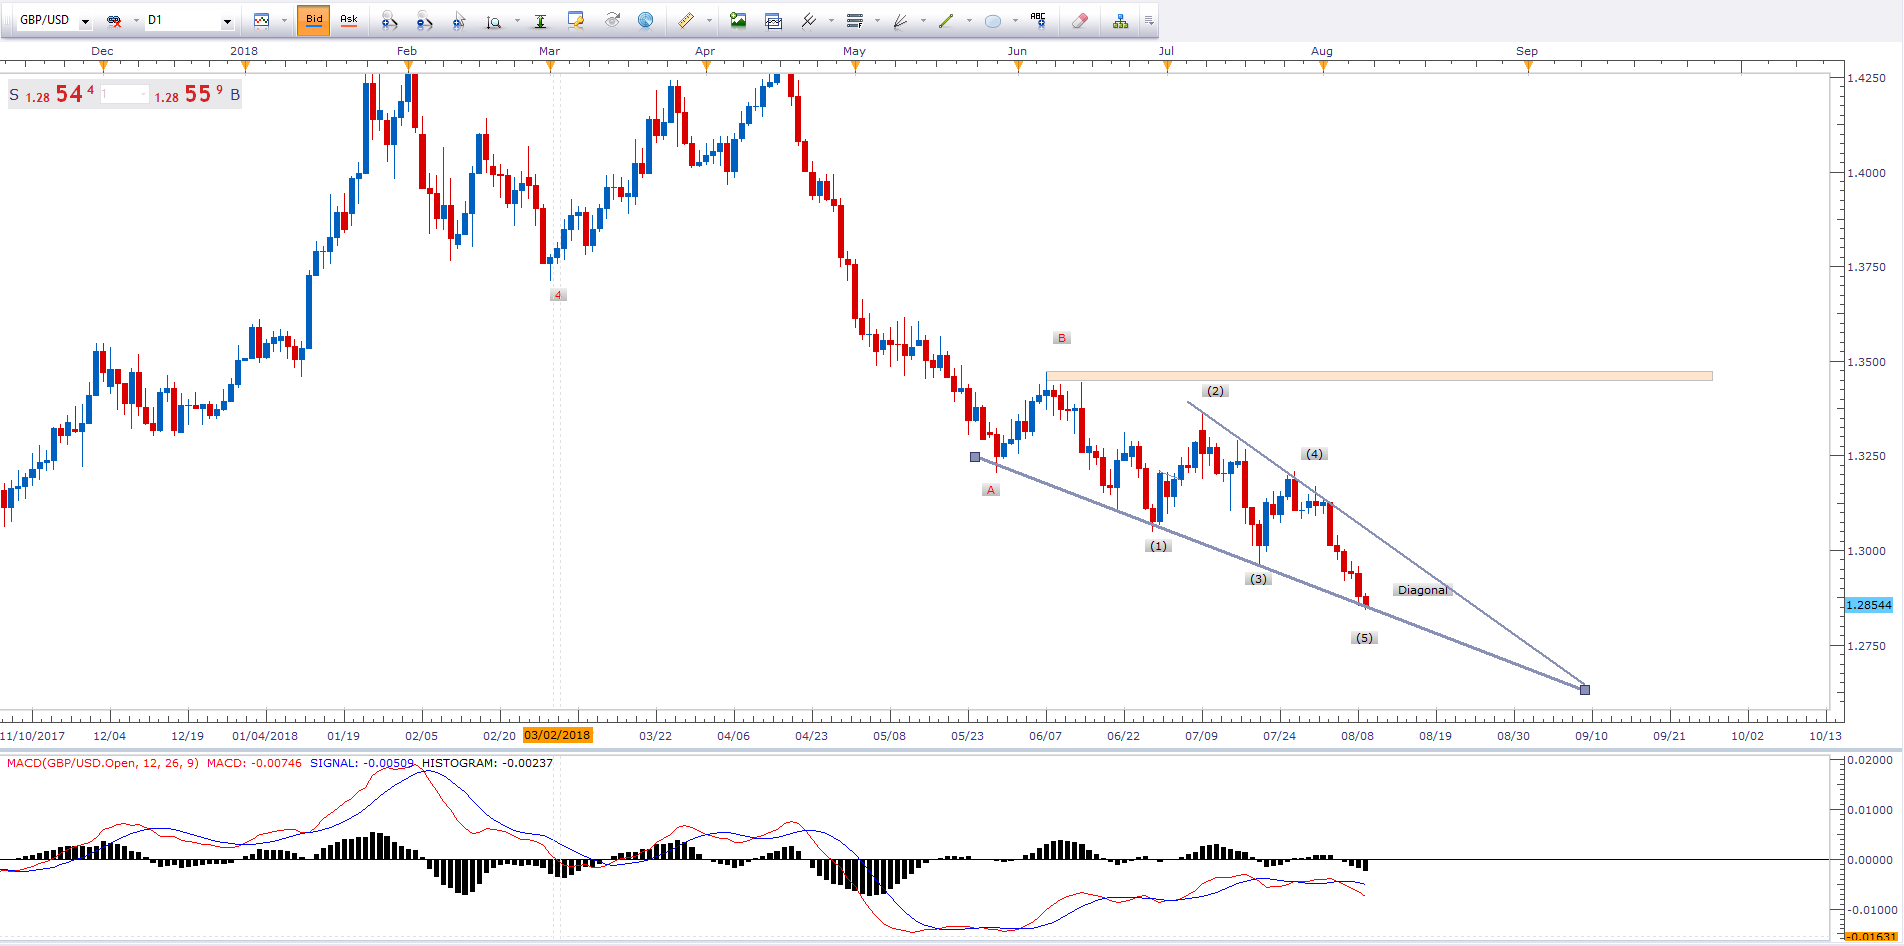Select the eraser tool

tap(1079, 20)
